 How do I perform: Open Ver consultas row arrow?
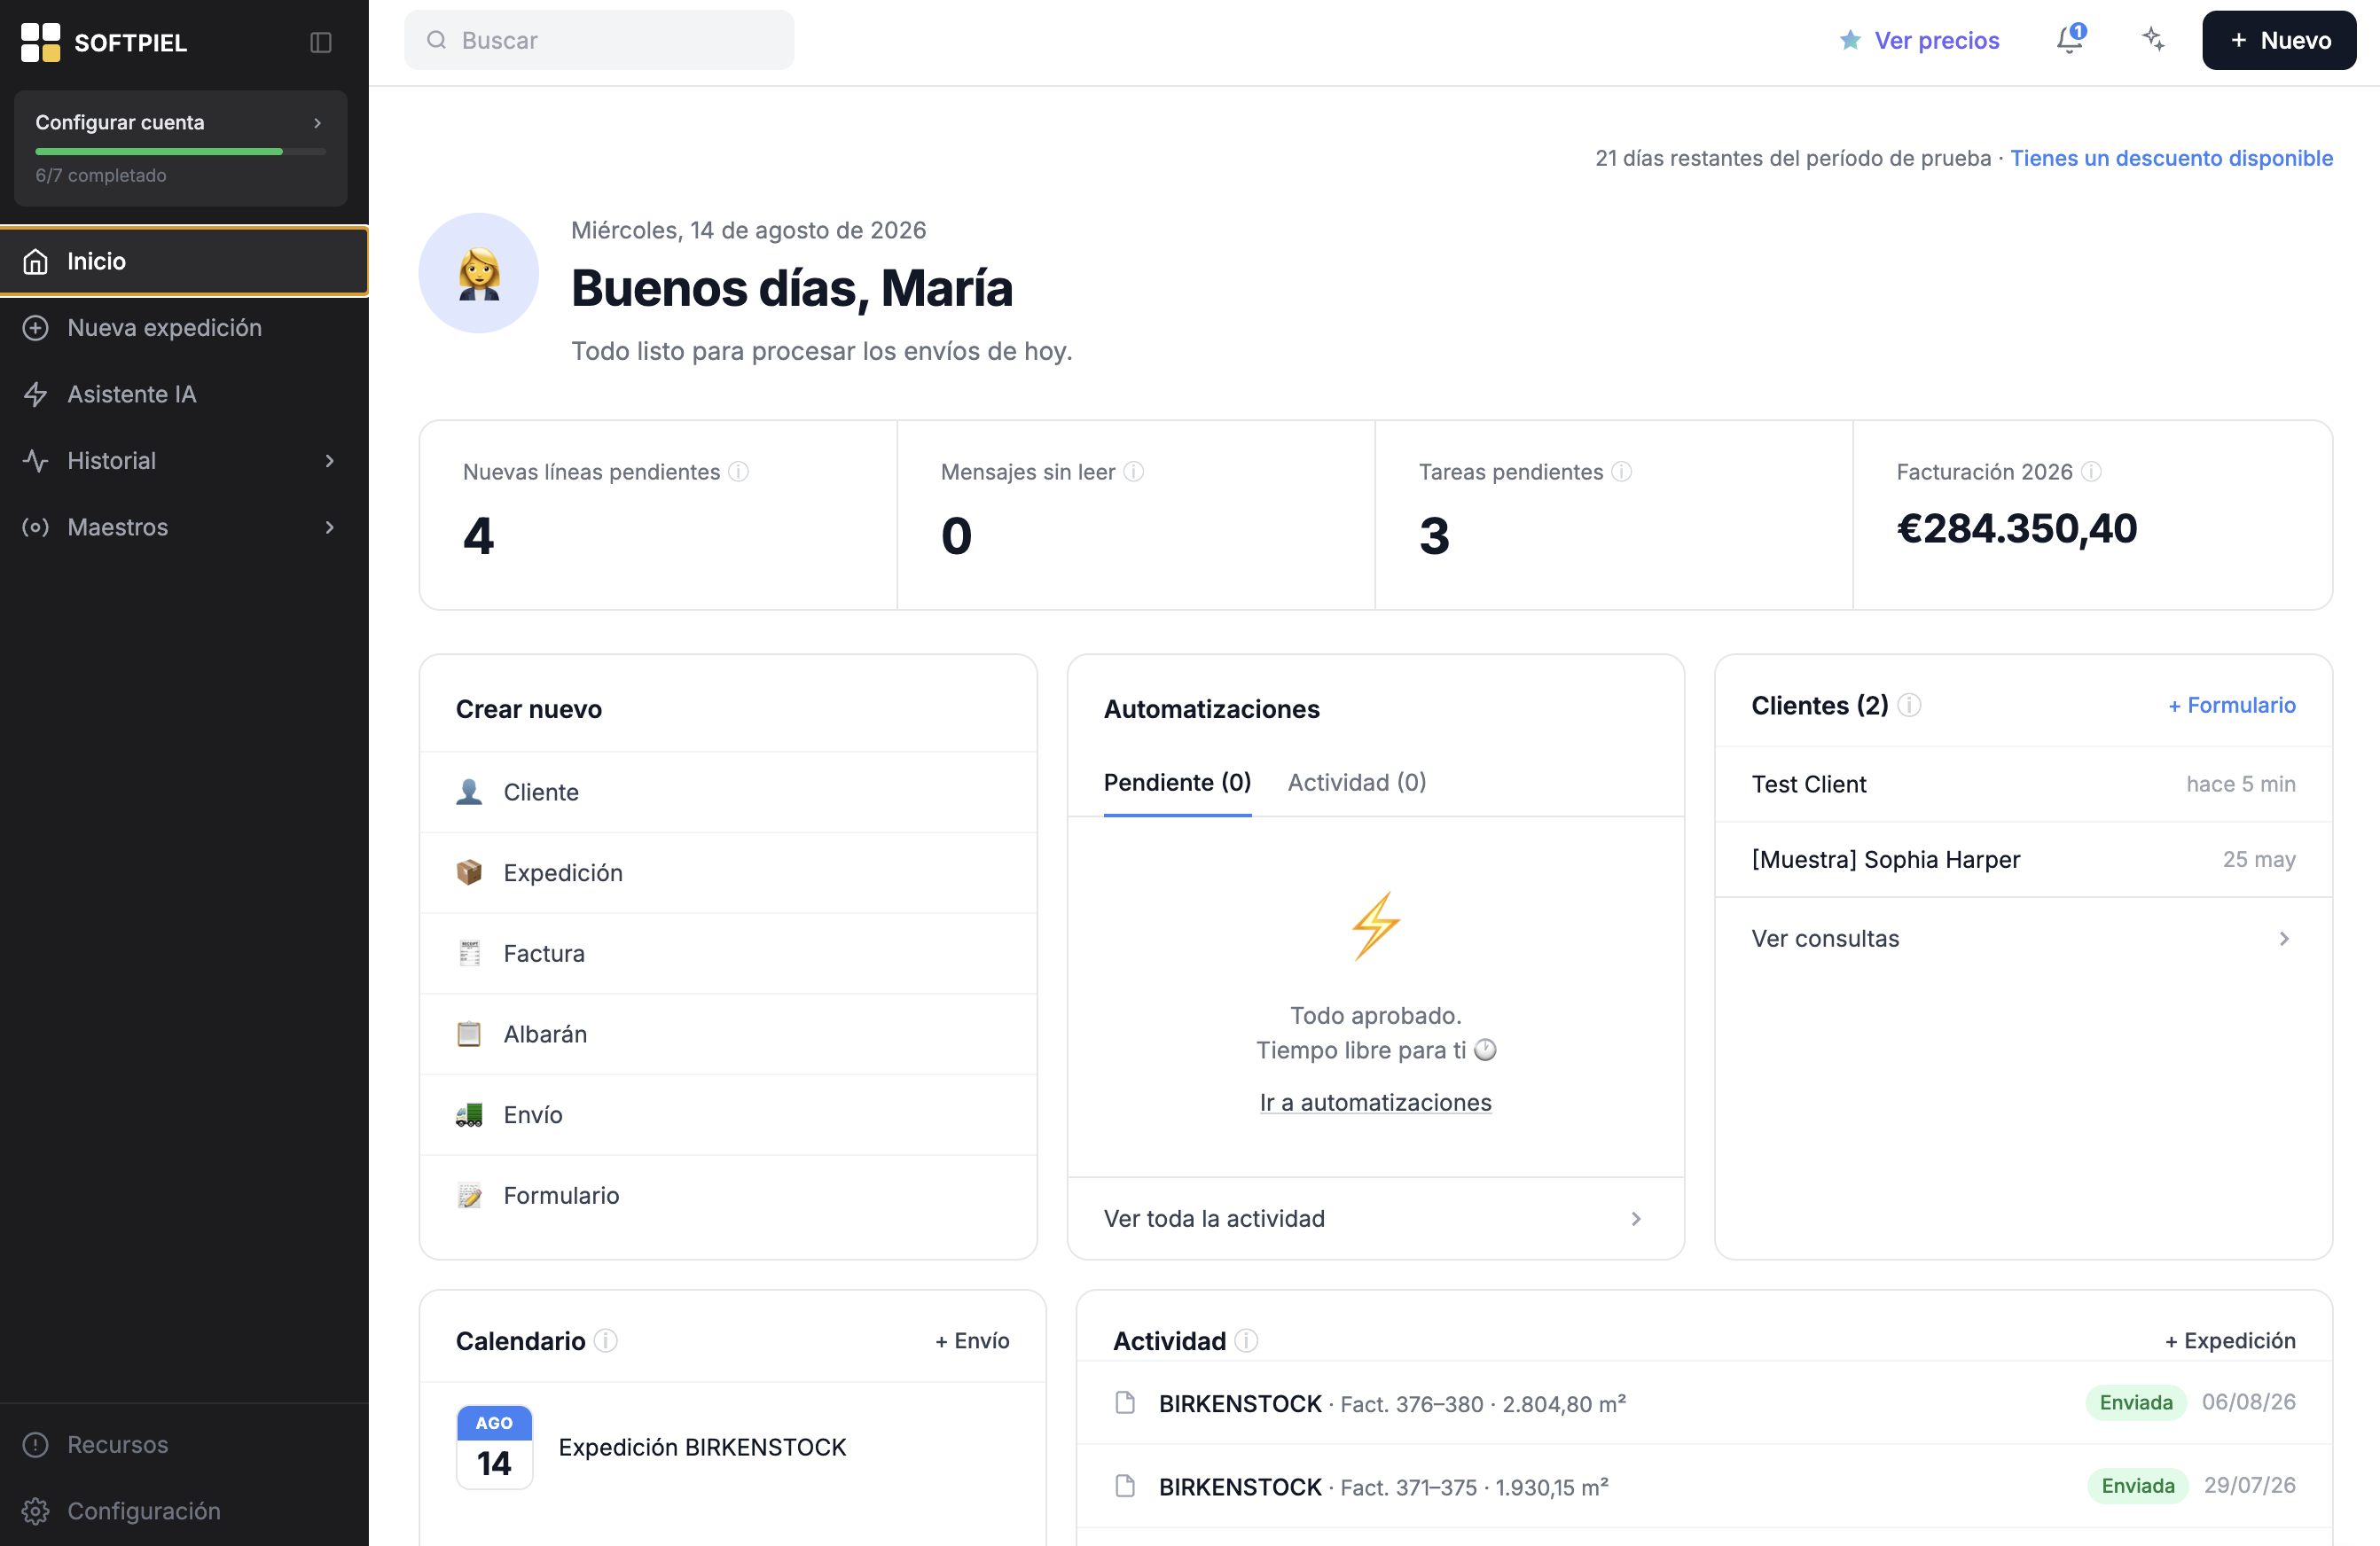pyautogui.click(x=2284, y=938)
